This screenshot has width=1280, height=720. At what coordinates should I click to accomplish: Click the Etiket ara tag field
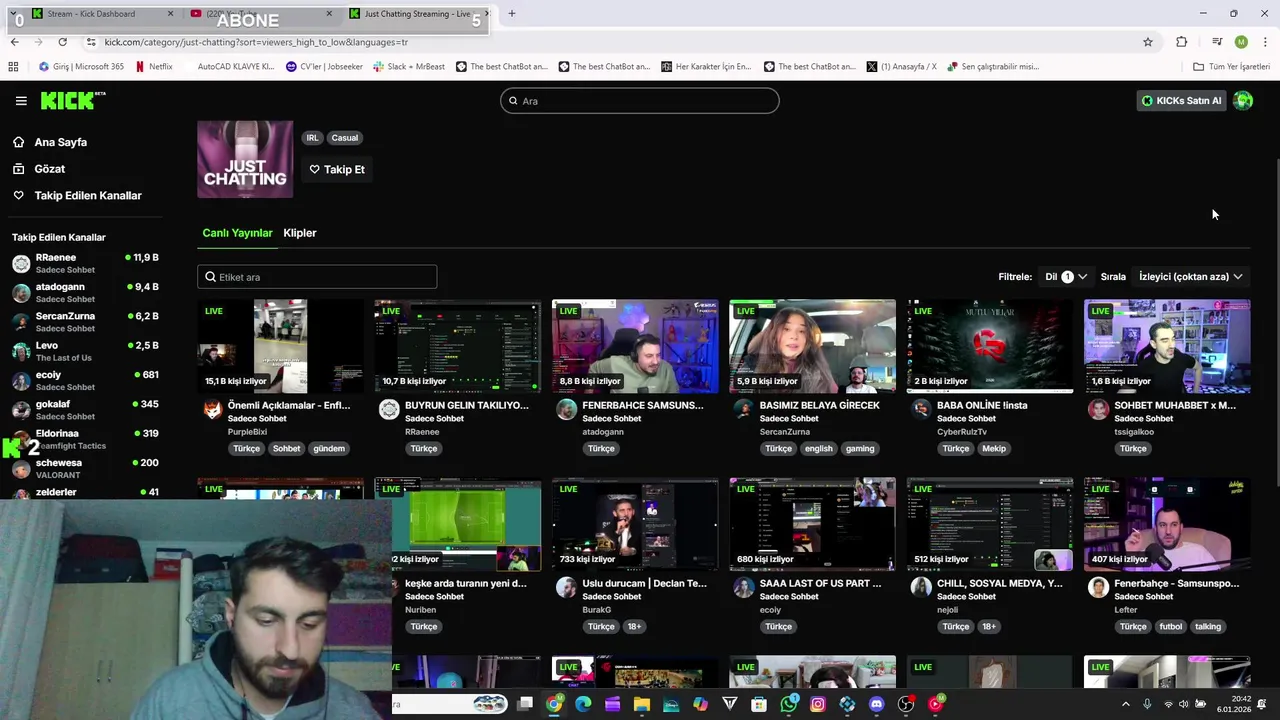[317, 277]
